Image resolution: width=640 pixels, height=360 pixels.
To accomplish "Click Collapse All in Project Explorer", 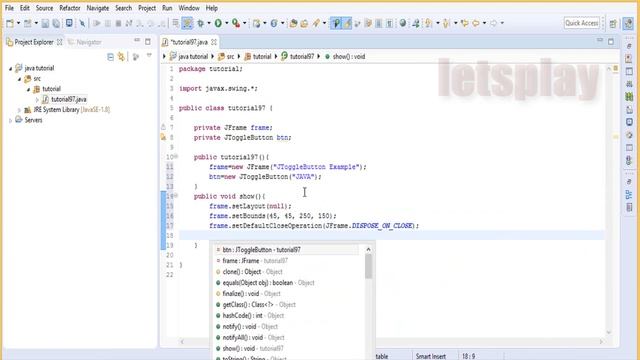I will click(110, 57).
